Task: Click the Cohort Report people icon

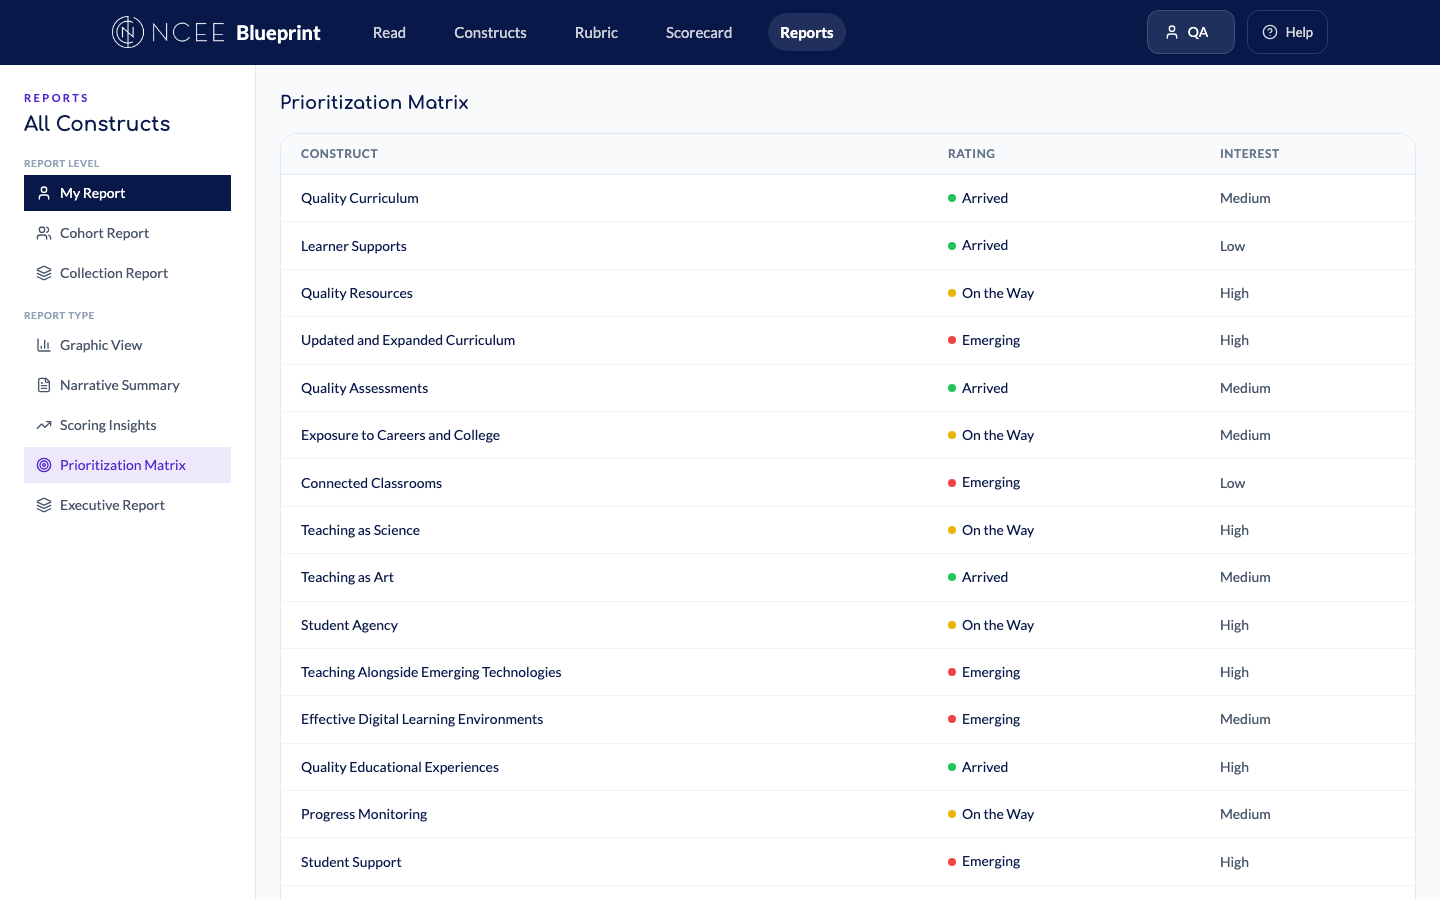Action: (x=44, y=233)
